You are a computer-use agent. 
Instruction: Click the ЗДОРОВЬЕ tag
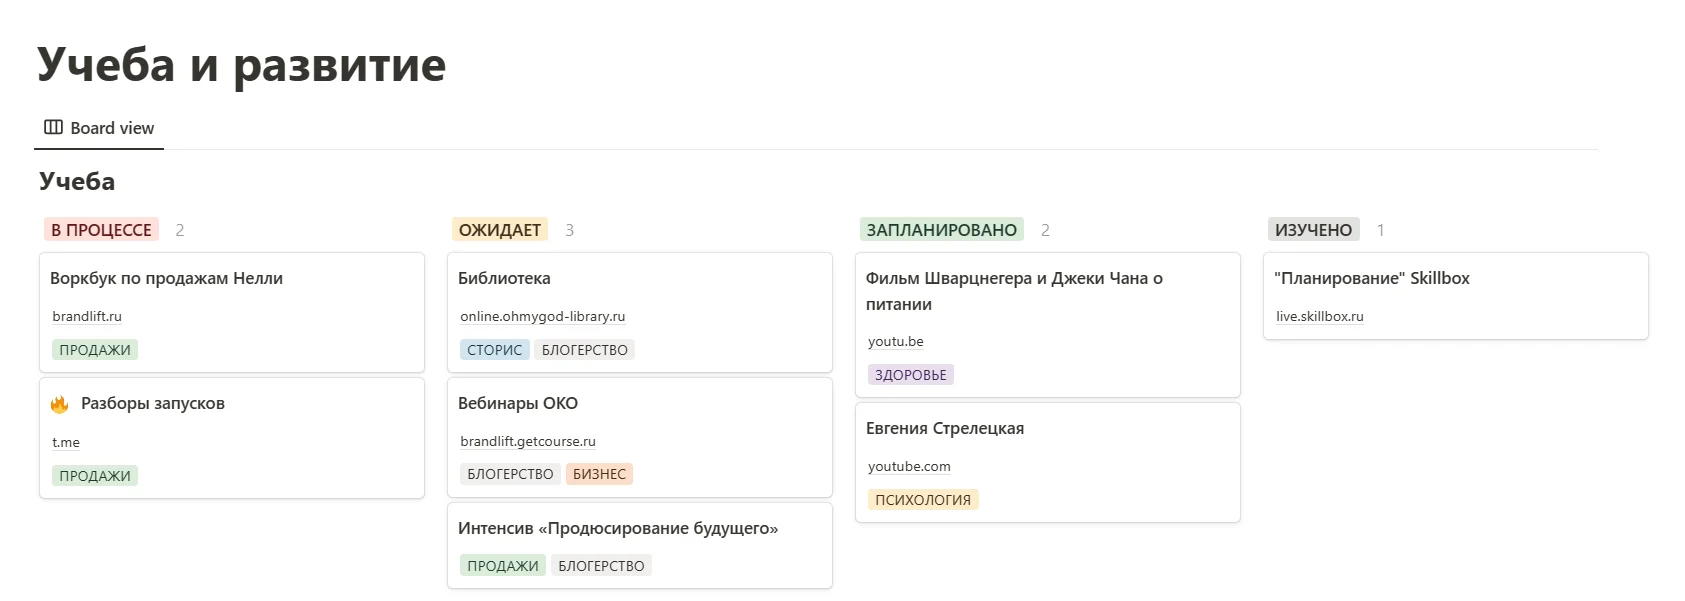[910, 375]
